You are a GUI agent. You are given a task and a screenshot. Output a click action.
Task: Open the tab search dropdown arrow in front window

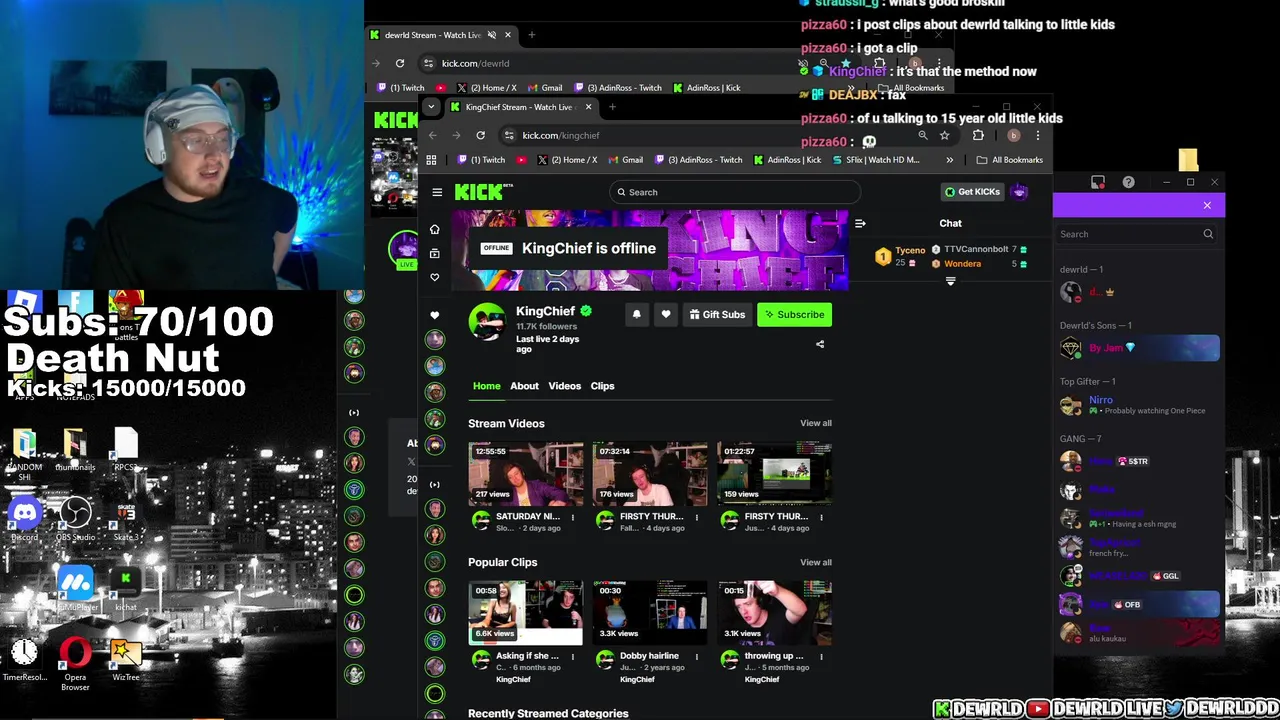(x=431, y=107)
